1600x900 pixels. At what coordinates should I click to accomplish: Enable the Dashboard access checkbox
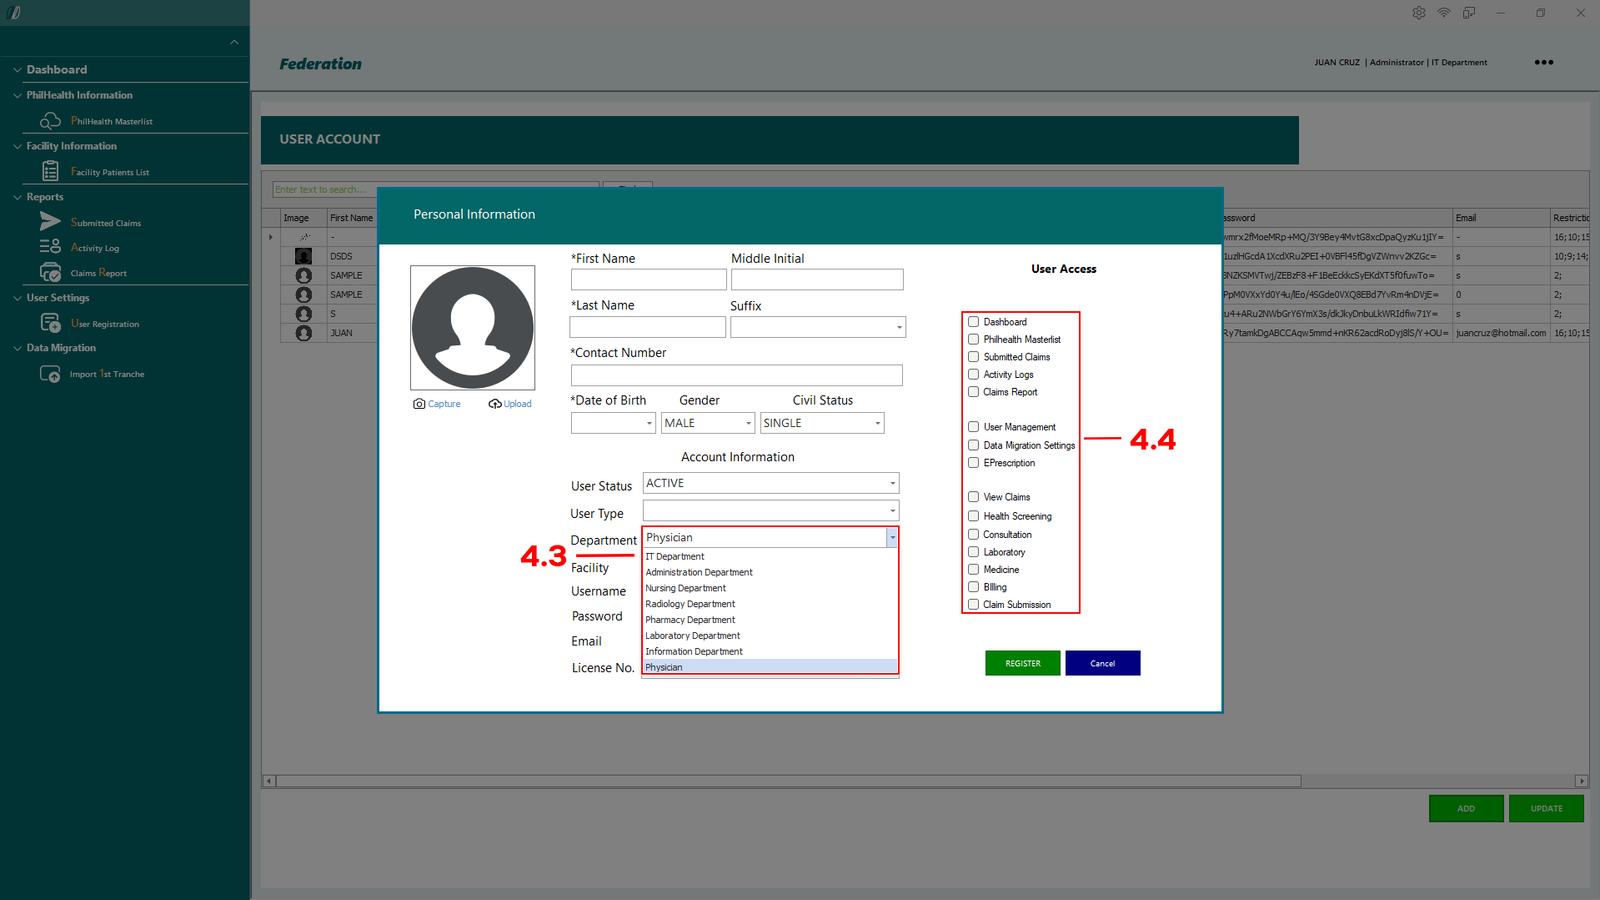[x=973, y=322]
